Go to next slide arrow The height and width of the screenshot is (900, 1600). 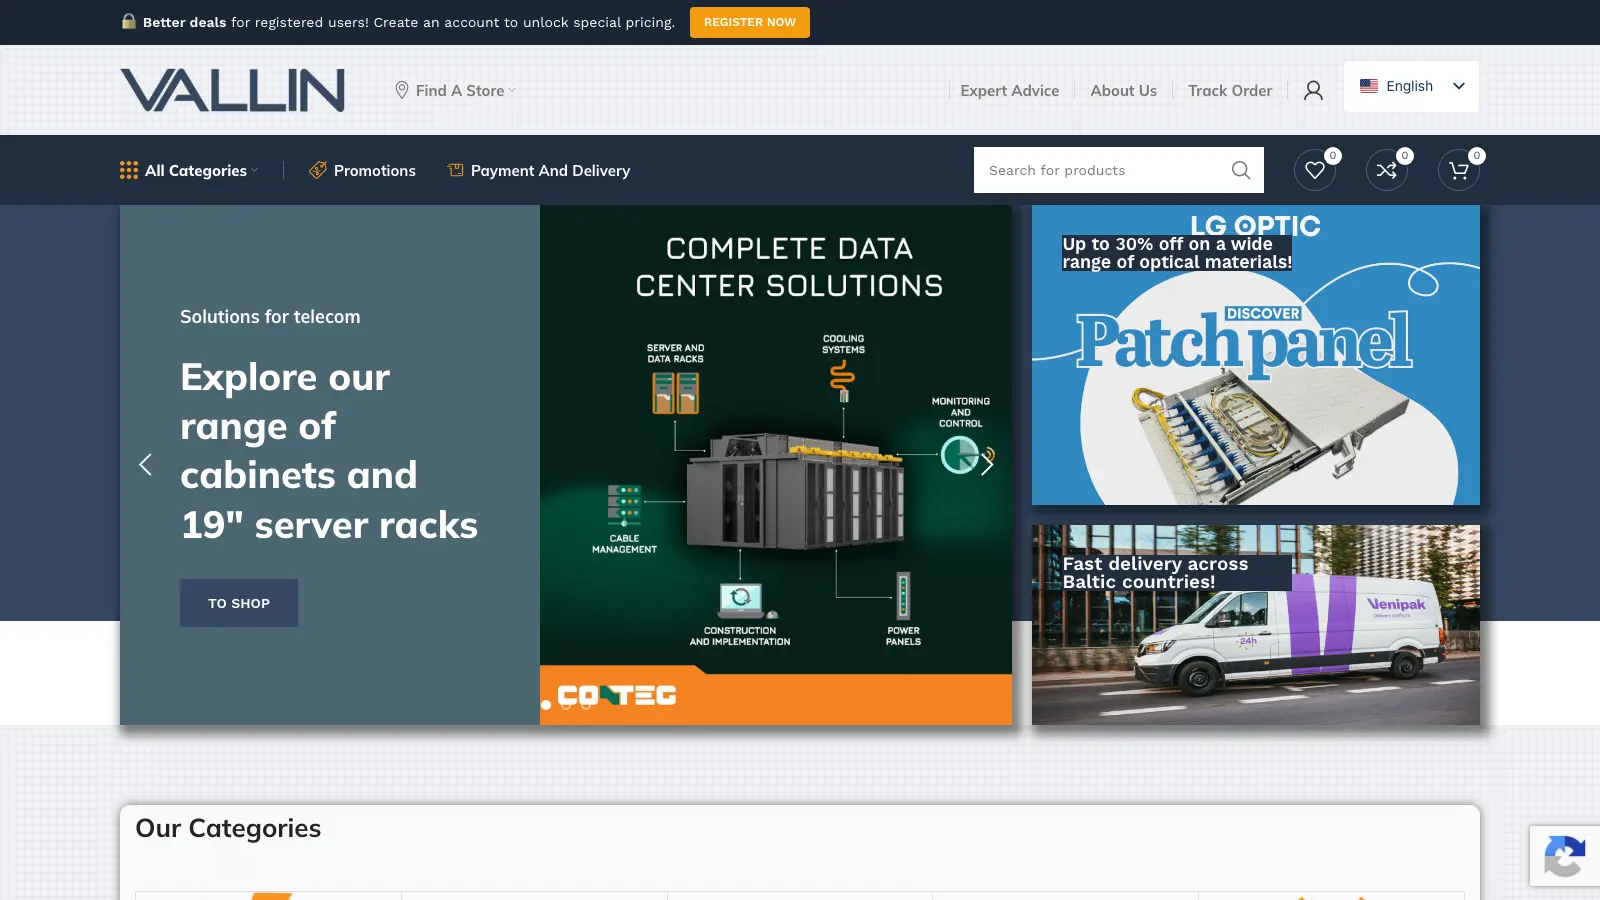(987, 464)
